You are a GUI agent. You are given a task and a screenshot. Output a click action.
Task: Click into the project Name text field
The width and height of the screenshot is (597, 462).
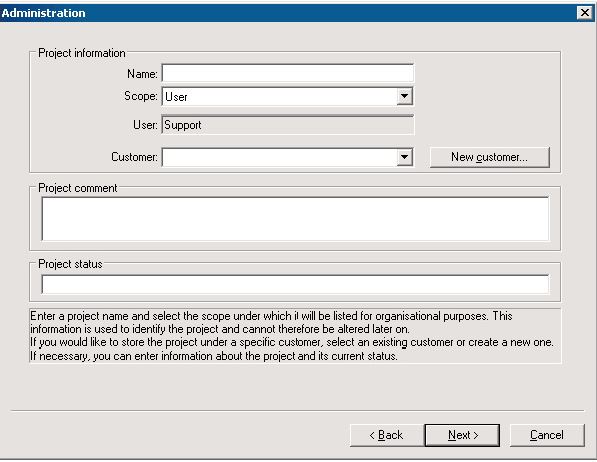click(287, 73)
